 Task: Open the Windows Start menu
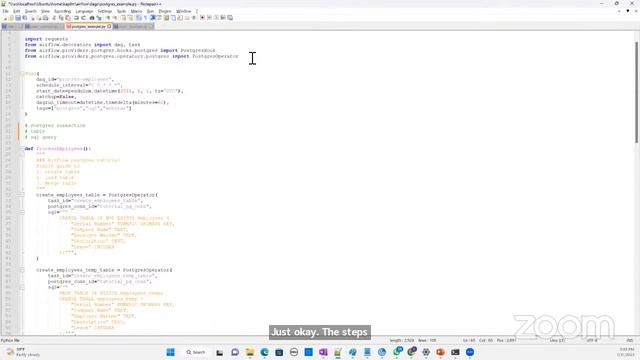coord(171,352)
